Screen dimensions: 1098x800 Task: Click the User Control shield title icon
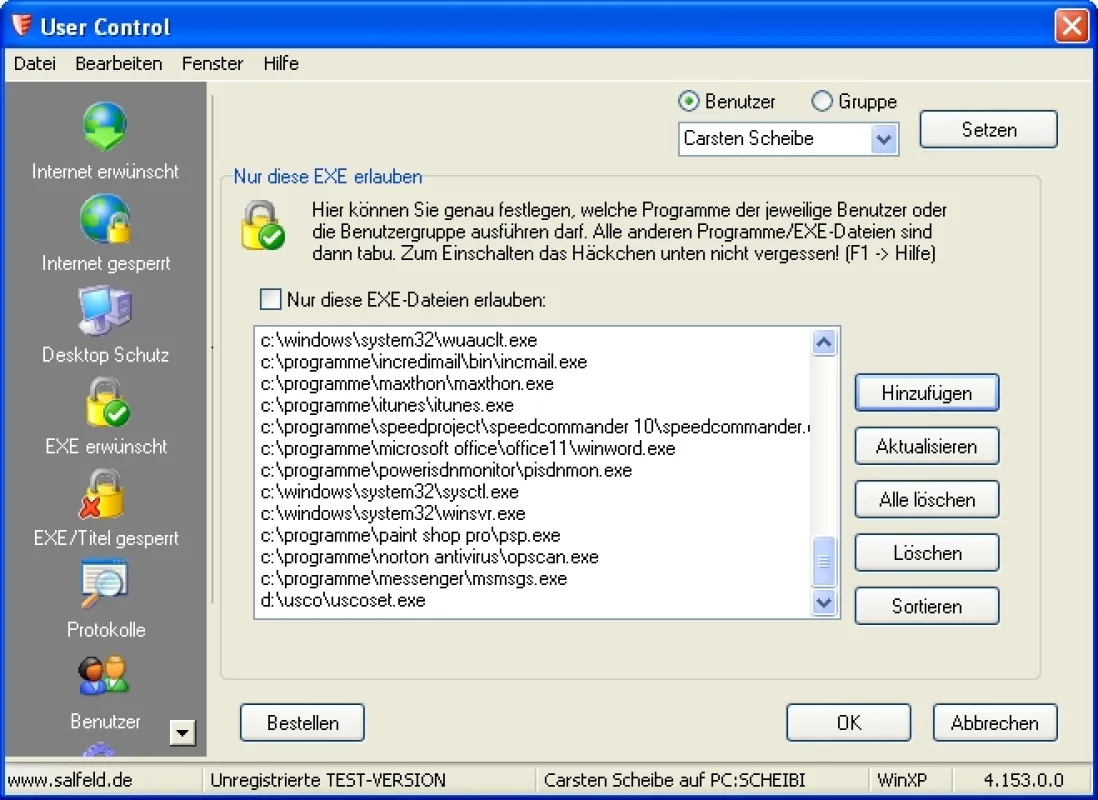22,26
